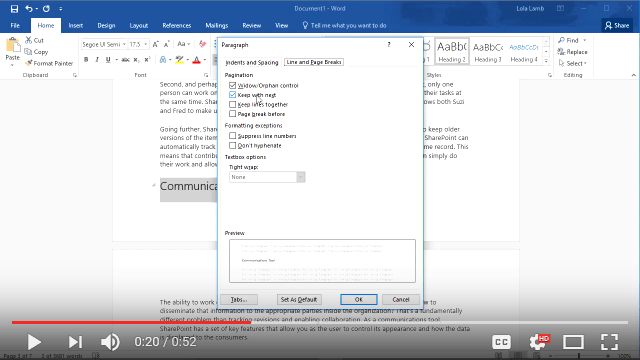
Task: Undo the last action
Action: [x=29, y=9]
